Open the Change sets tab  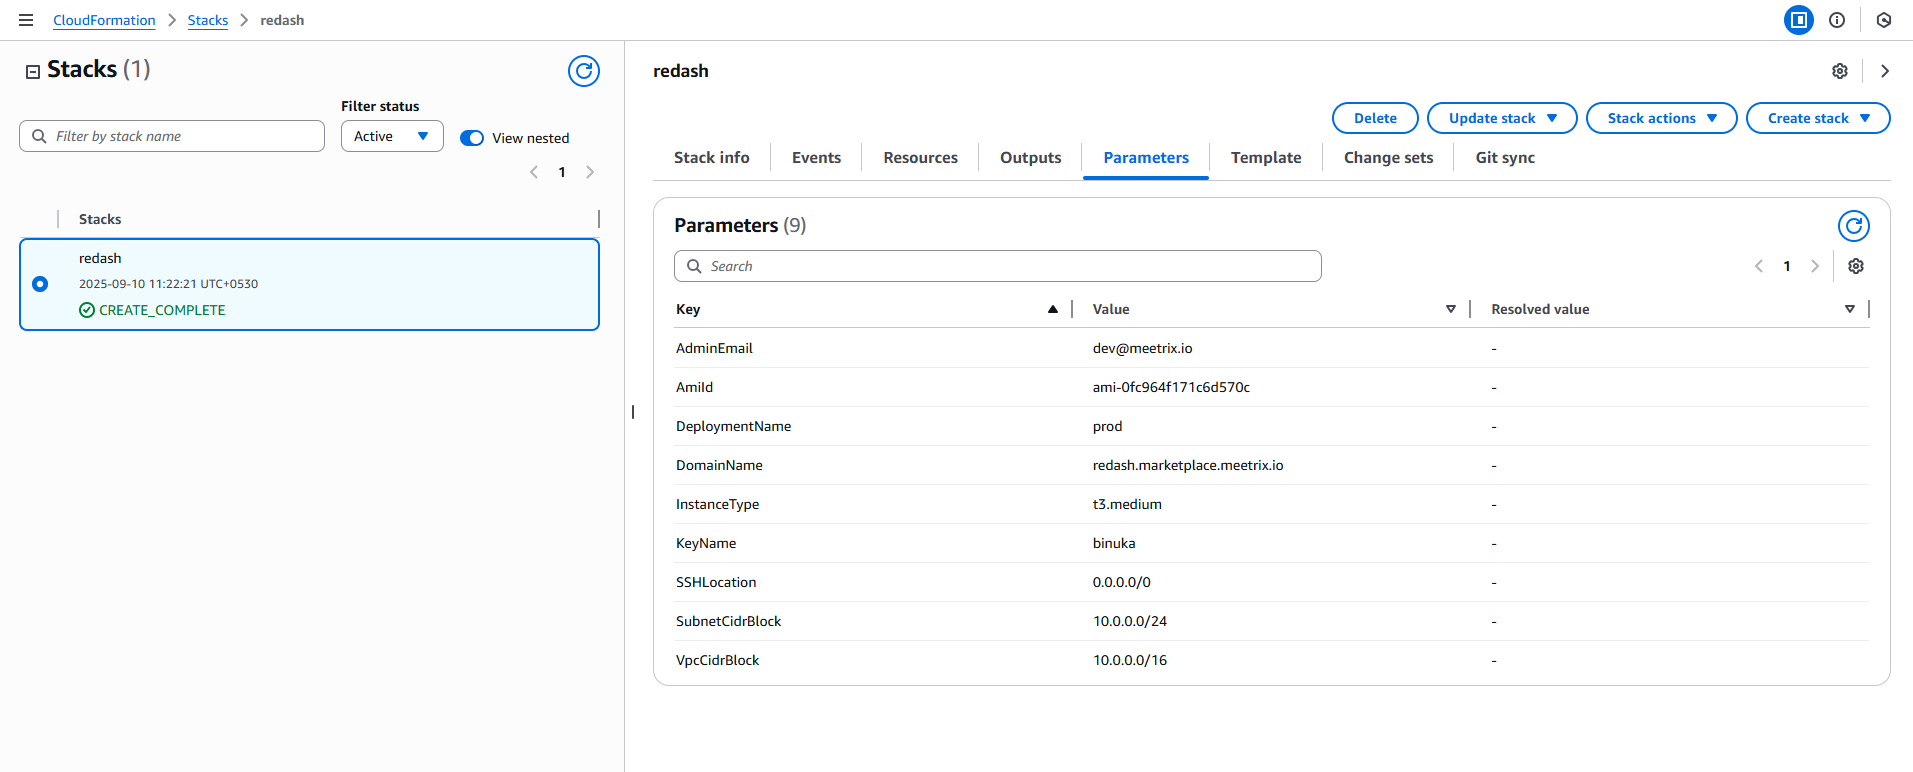coord(1389,158)
